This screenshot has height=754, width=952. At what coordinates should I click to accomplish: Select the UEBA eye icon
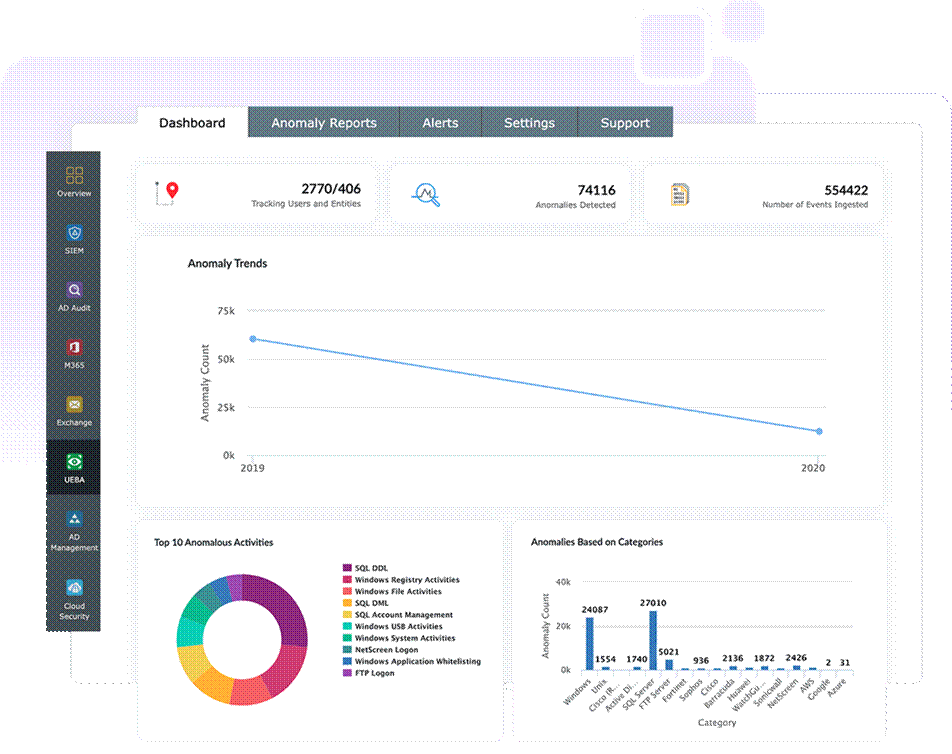pos(74,463)
